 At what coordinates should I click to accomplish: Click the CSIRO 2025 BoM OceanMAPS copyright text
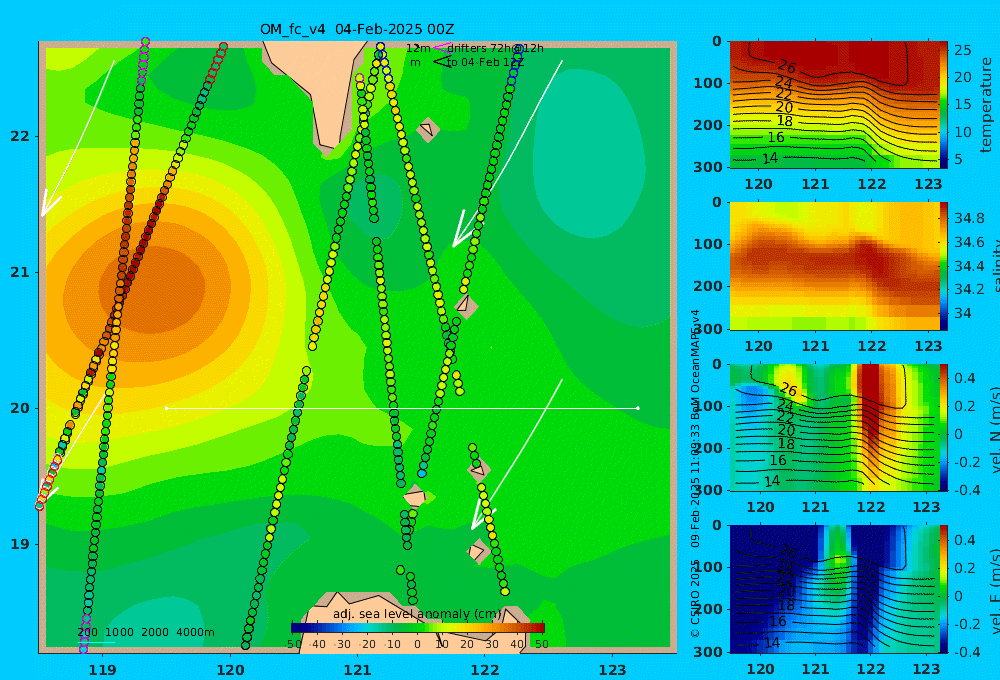tap(695, 473)
